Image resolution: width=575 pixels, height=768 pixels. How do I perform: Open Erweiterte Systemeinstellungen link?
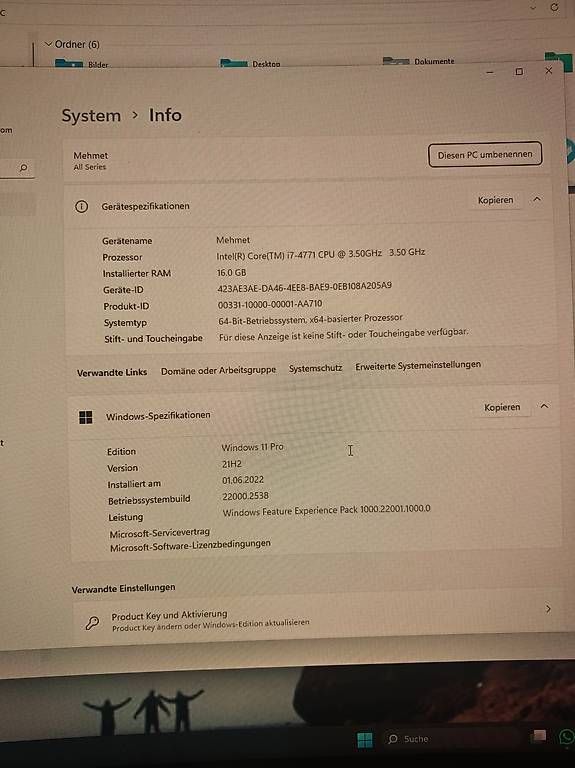point(418,365)
